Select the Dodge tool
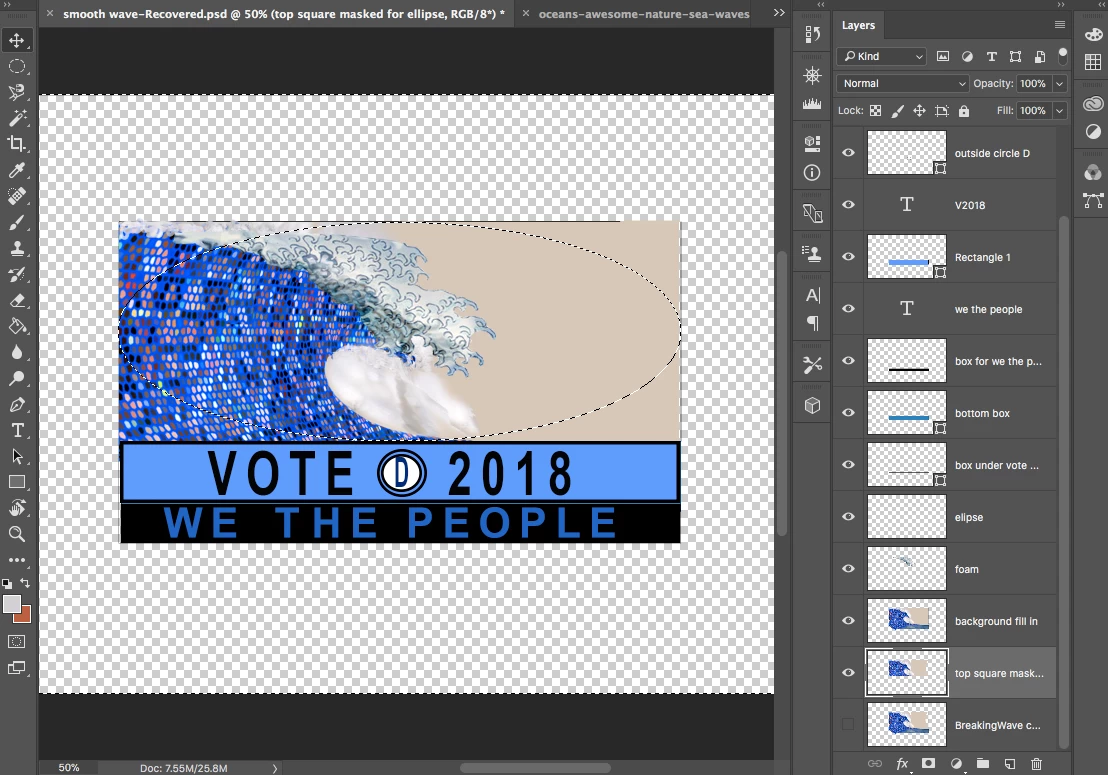The height and width of the screenshot is (775, 1108). click(17, 379)
